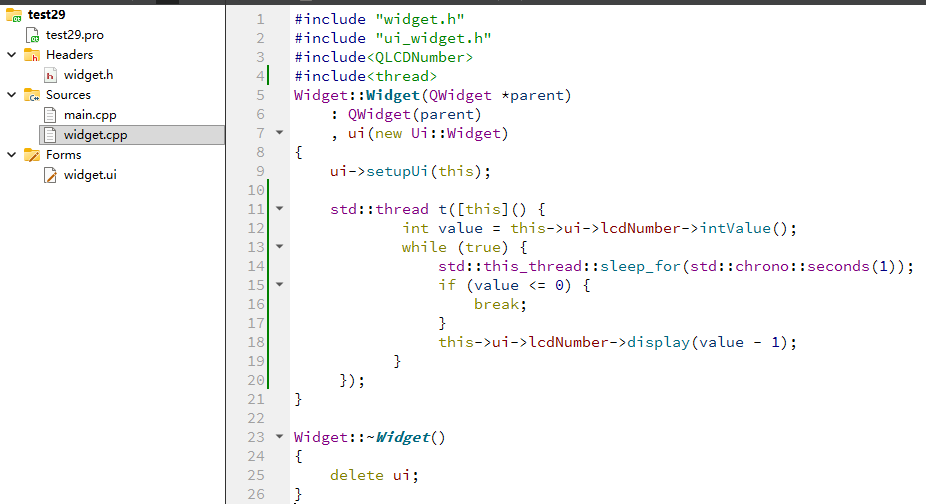
Task: Open main.cpp source file
Action: click(x=90, y=115)
